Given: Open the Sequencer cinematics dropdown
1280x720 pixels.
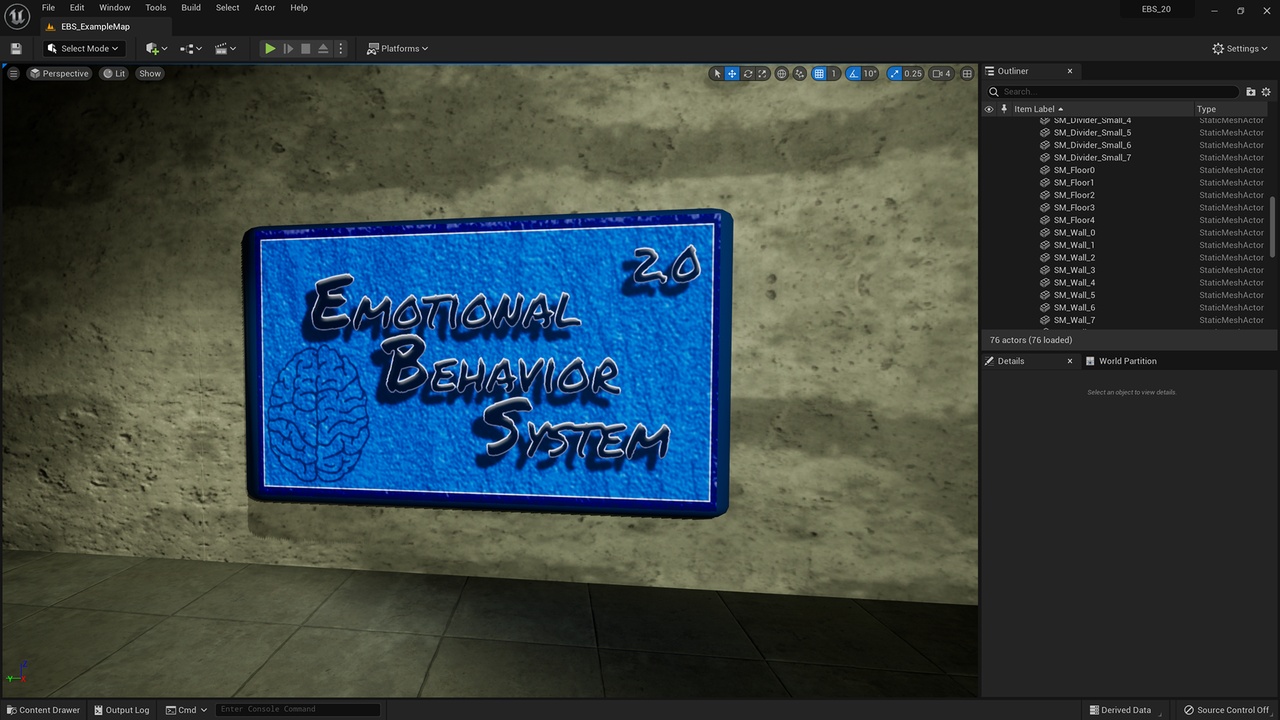Looking at the screenshot, I should click(x=226, y=48).
